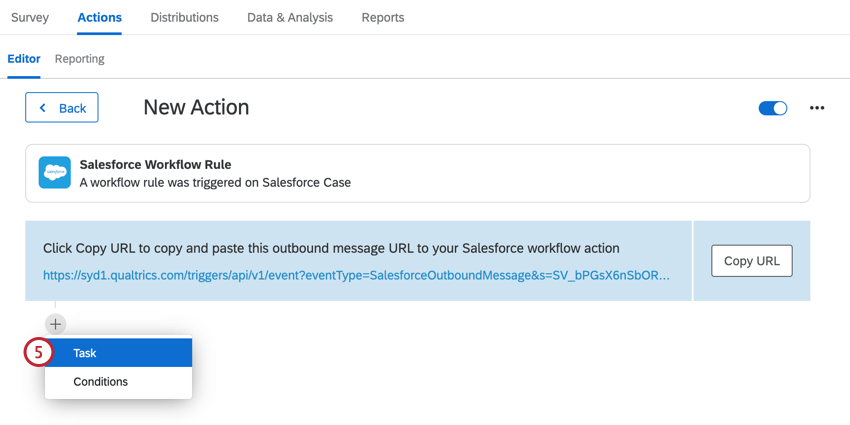
Task: Open the Data & Analysis tab
Action: (x=290, y=17)
